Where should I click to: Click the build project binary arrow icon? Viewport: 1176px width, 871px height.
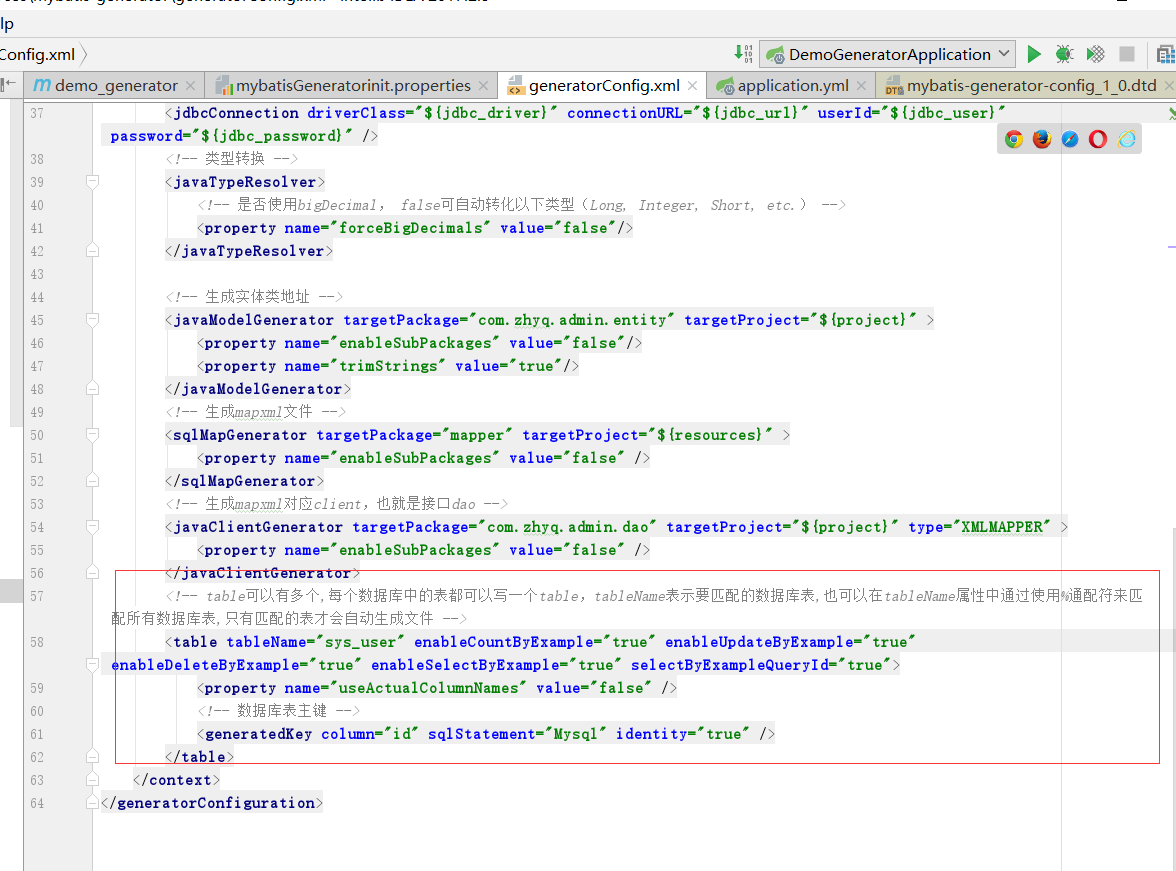coord(743,54)
